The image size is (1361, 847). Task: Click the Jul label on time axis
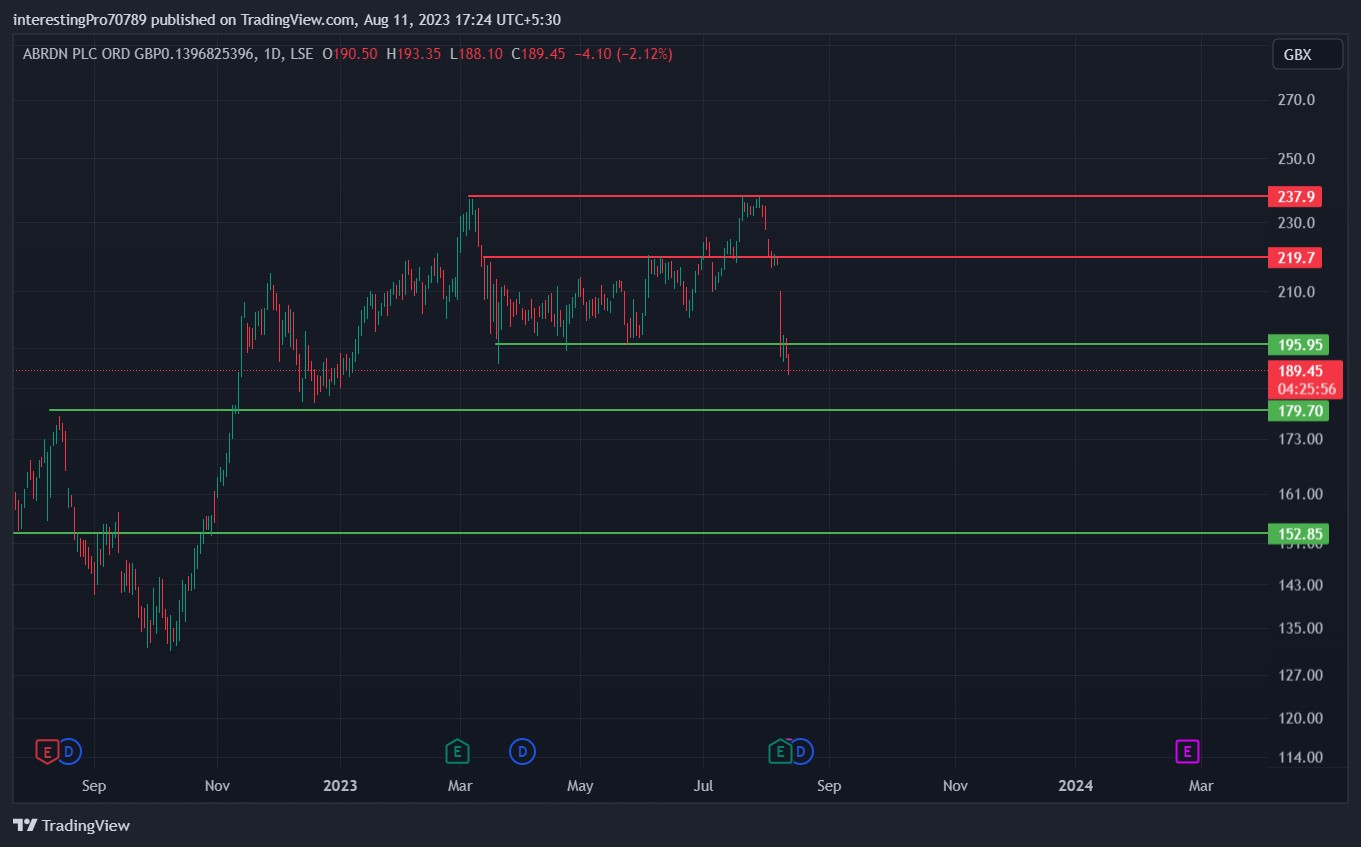pos(703,786)
